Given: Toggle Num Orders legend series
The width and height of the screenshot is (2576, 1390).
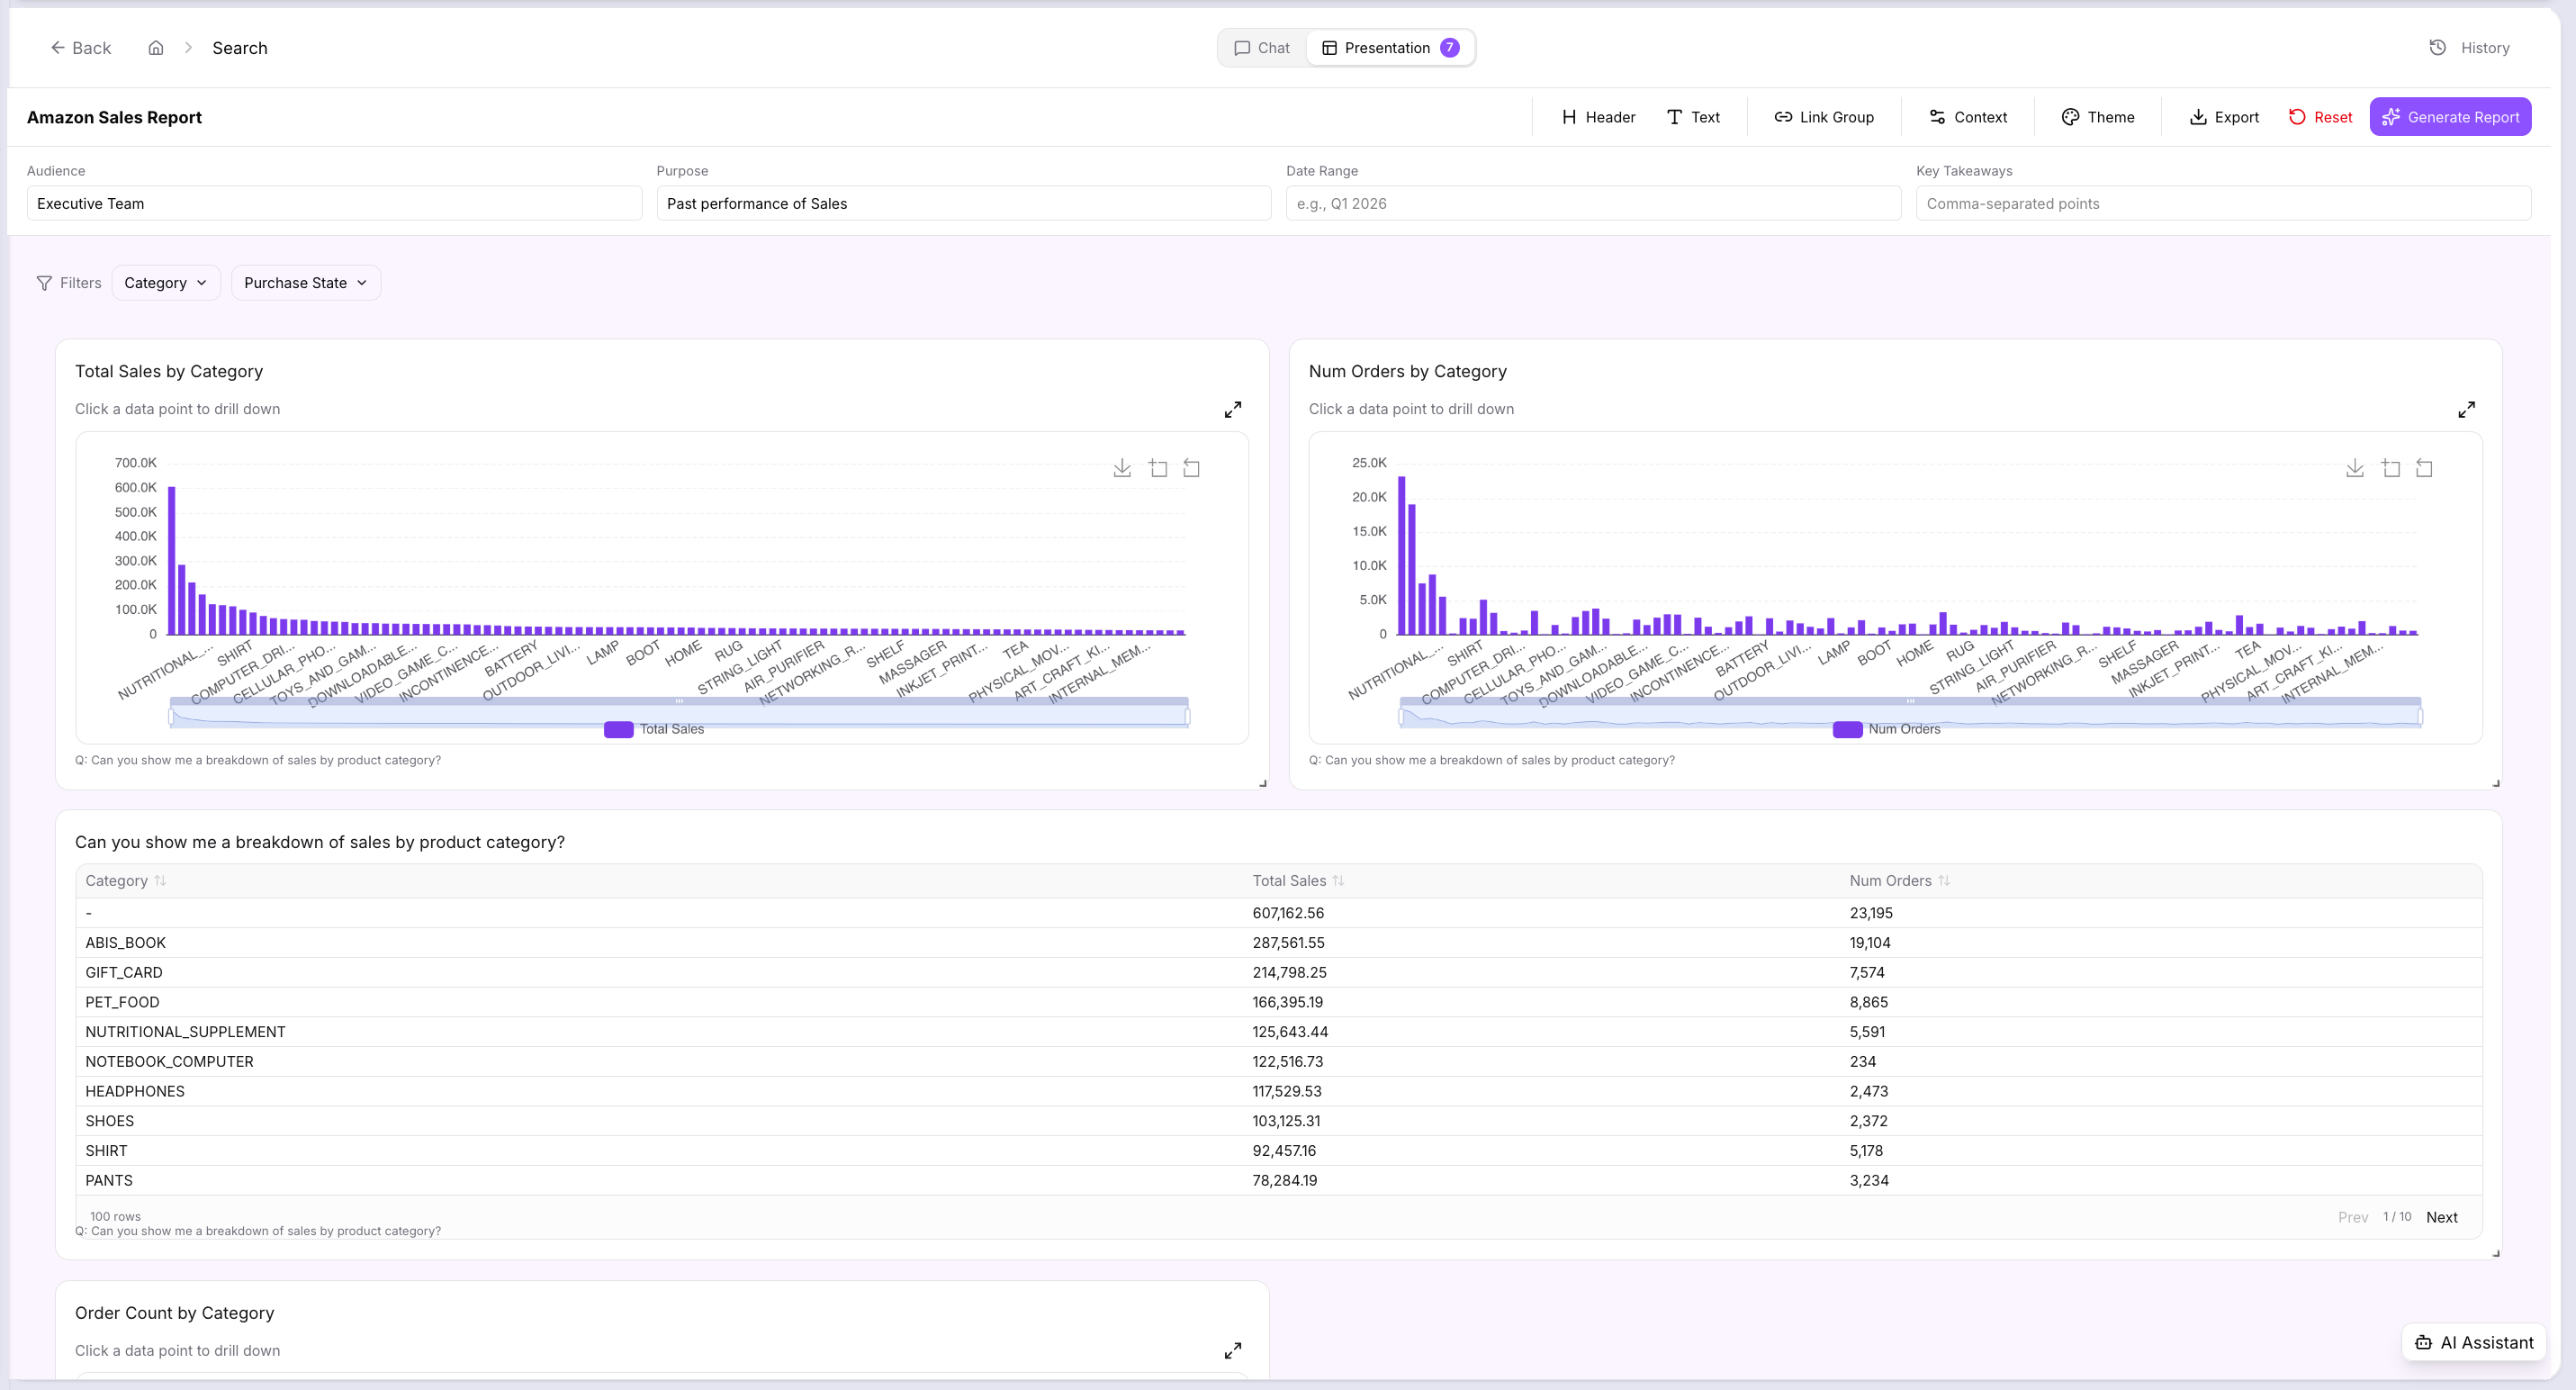Looking at the screenshot, I should coord(1887,729).
